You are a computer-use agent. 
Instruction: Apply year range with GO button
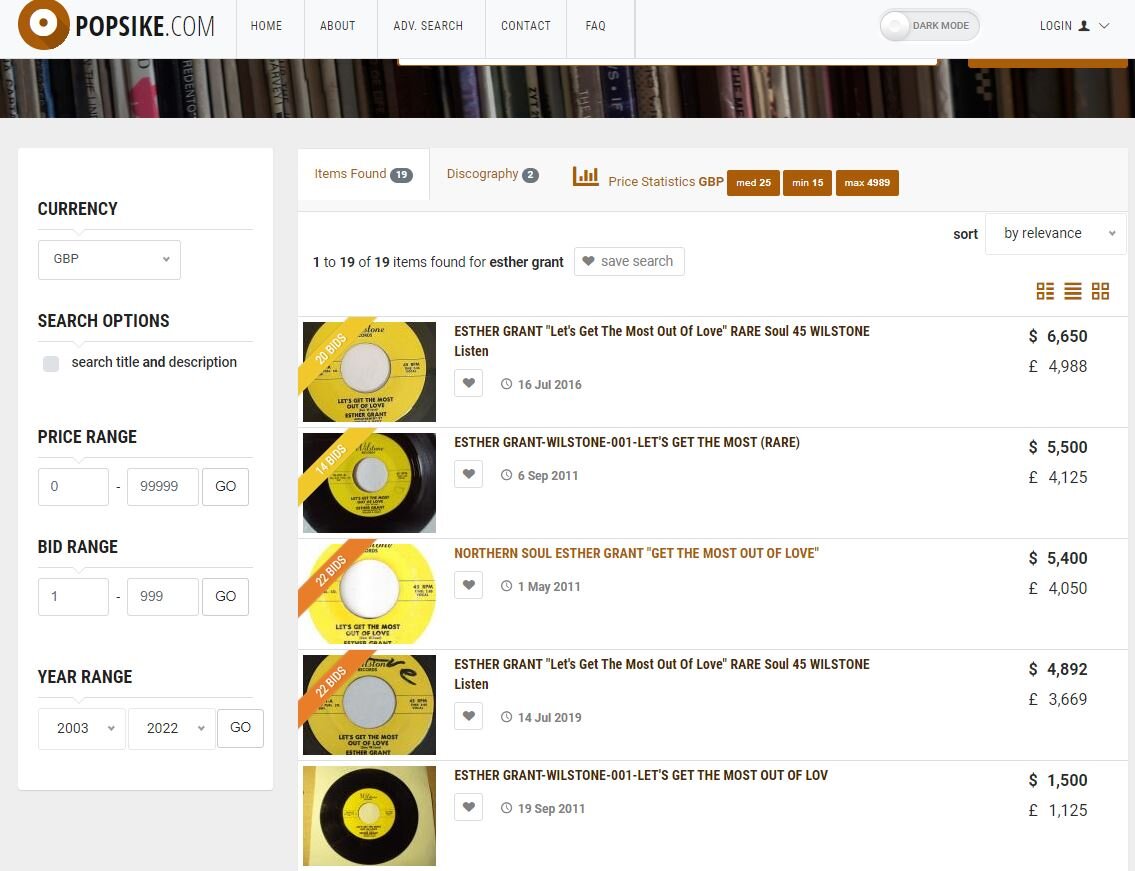[240, 728]
